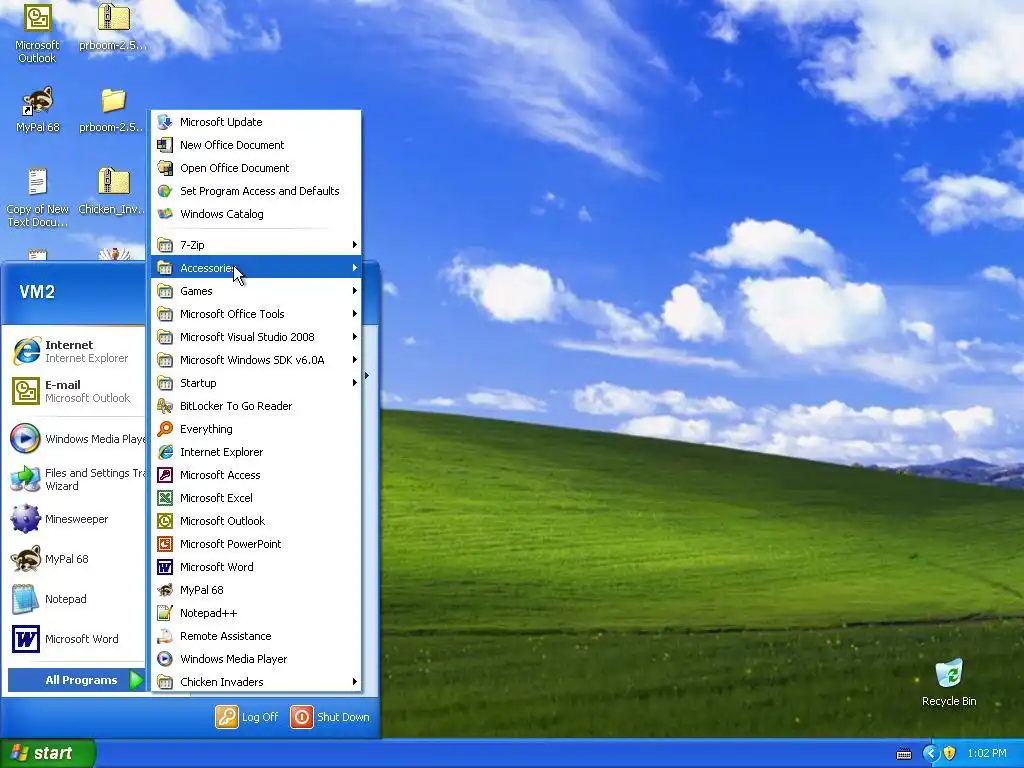This screenshot has height=768, width=1024.
Task: Click Microsoft Outlook icon in All Programs list
Action: [165, 520]
